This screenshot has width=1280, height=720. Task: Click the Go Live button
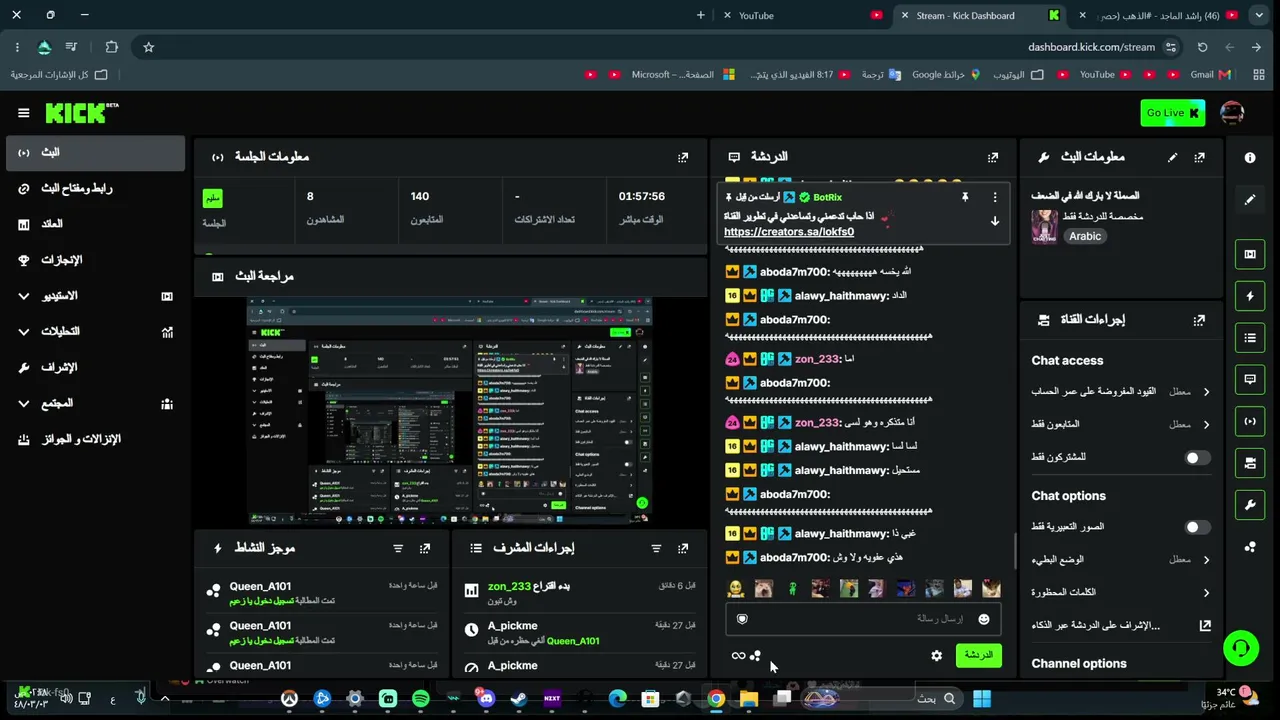click(1172, 113)
